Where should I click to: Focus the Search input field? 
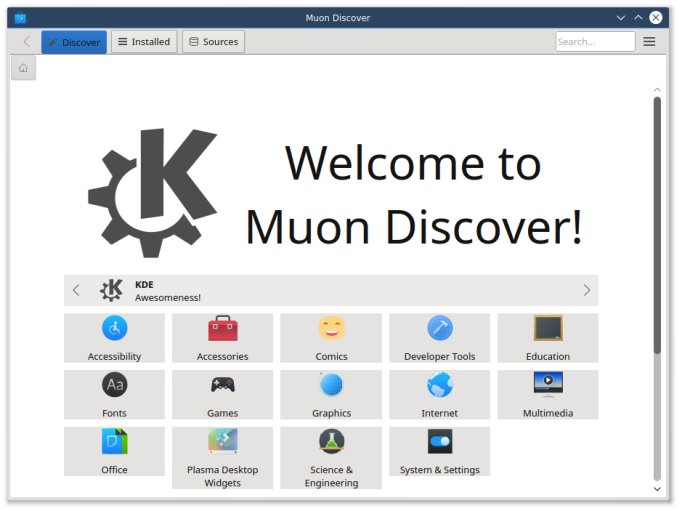[595, 42]
